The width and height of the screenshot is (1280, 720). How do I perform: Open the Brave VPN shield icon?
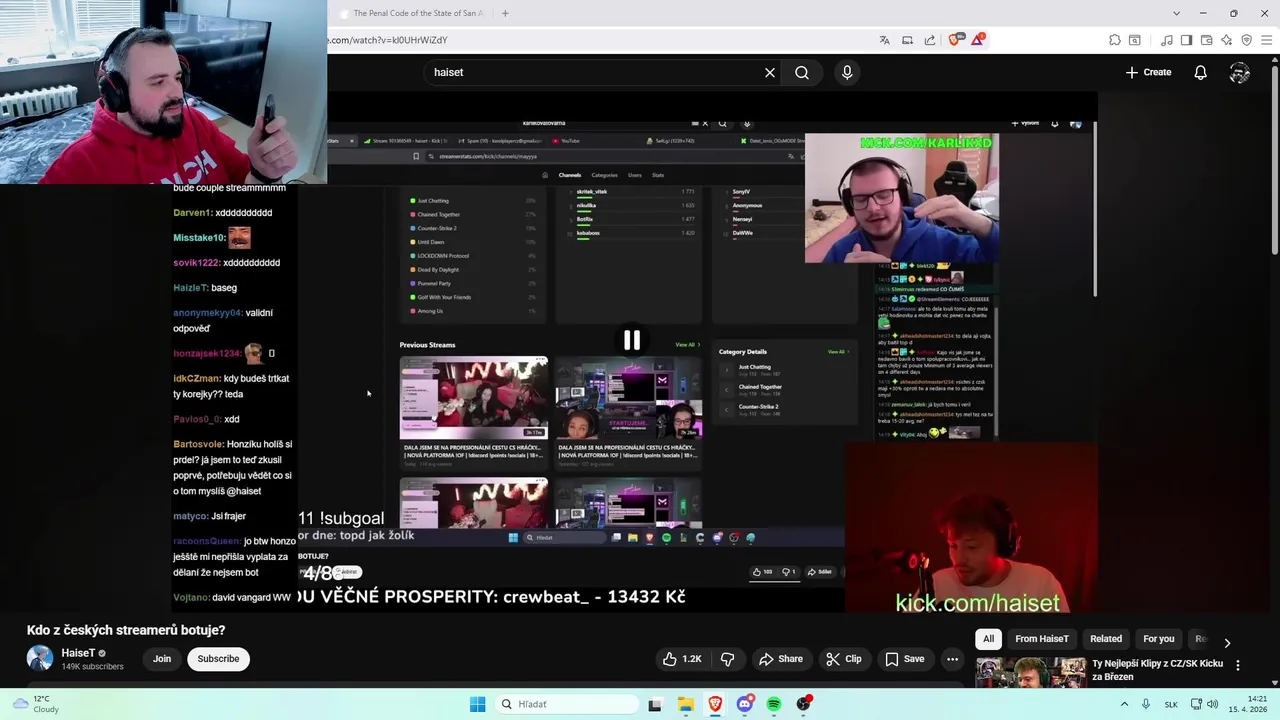(x=1246, y=40)
